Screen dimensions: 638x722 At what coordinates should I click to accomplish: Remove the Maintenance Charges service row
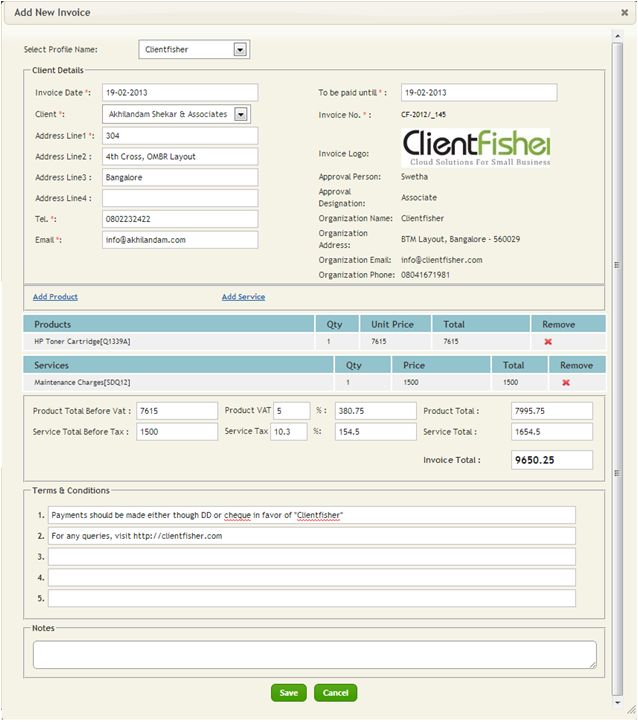(x=566, y=383)
